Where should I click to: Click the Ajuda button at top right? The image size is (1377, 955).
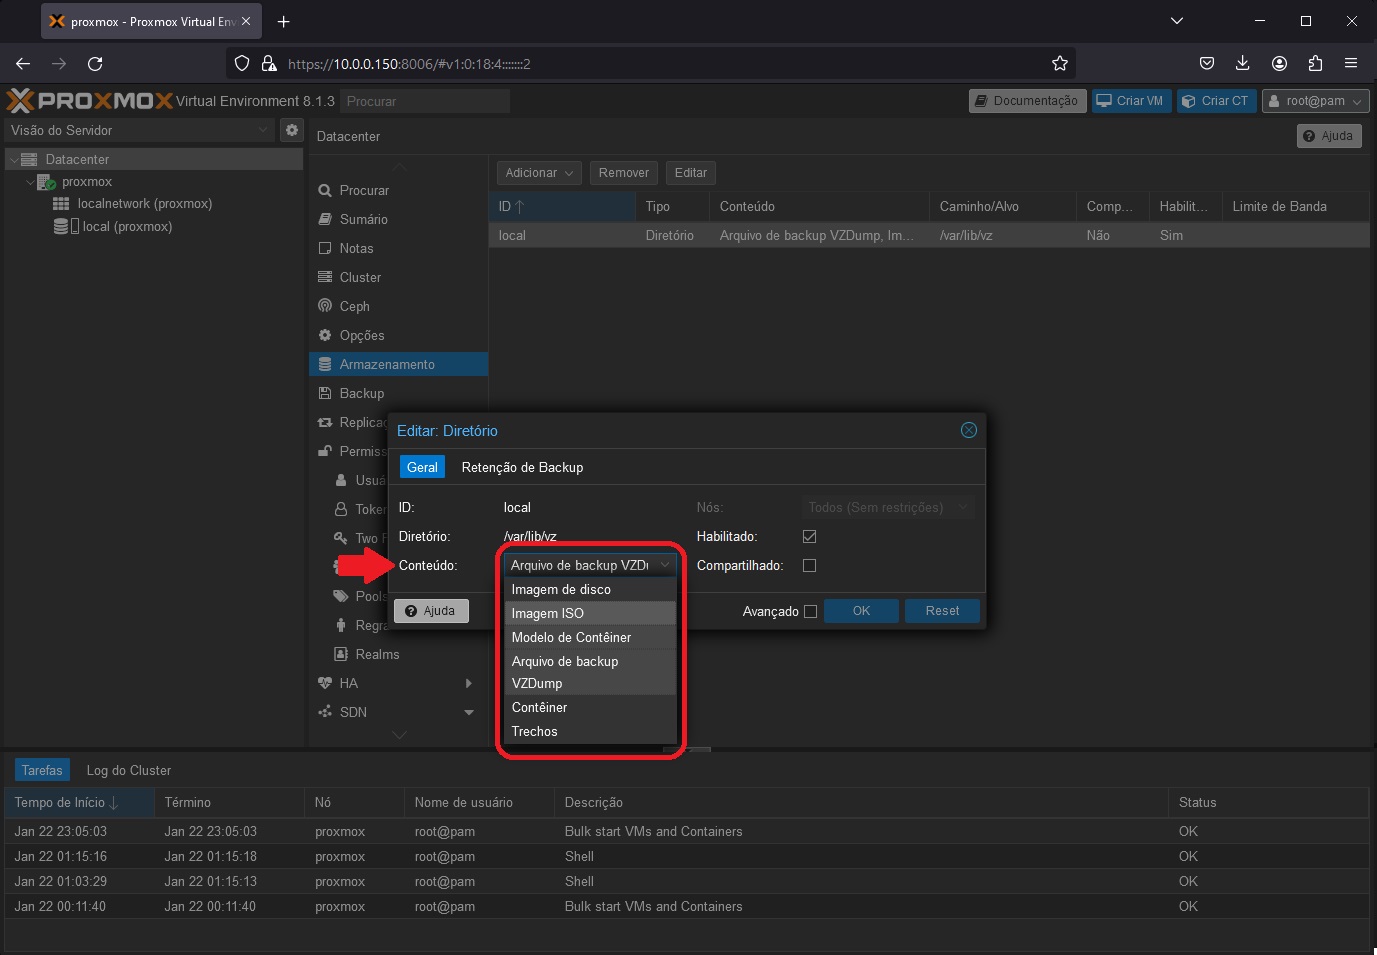pos(1329,136)
